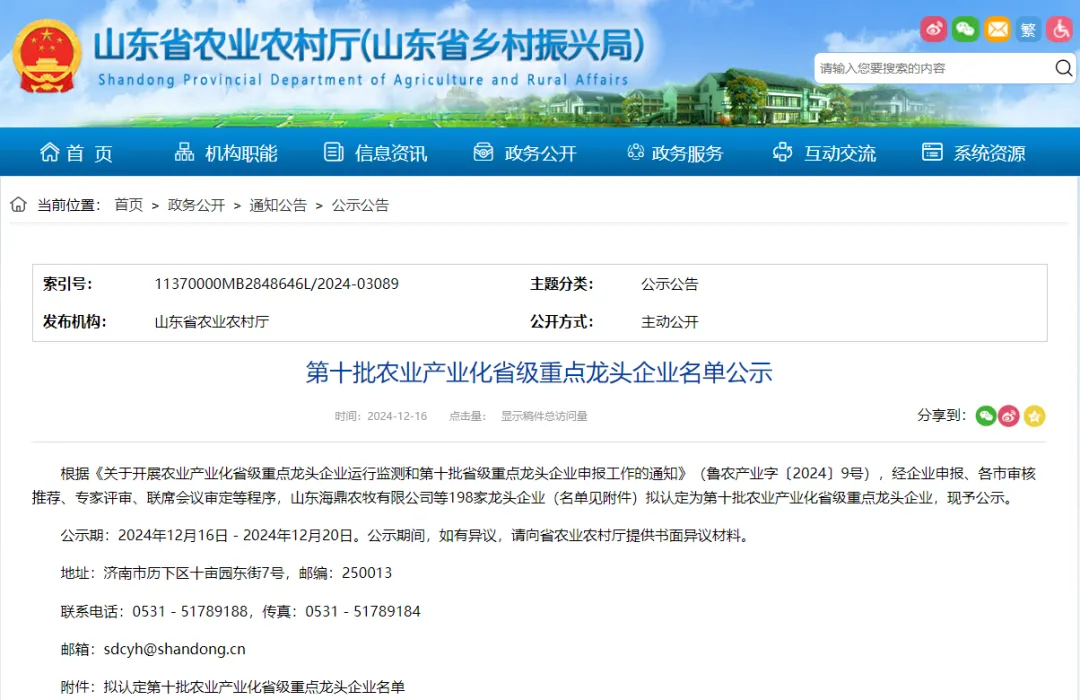
Task: Click the search input field
Action: pyautogui.click(x=934, y=68)
